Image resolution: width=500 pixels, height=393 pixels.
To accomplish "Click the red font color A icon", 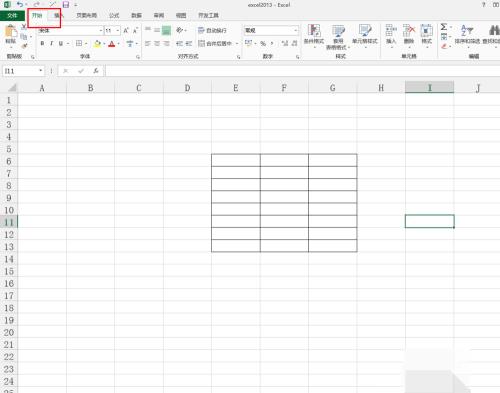I will (x=112, y=44).
